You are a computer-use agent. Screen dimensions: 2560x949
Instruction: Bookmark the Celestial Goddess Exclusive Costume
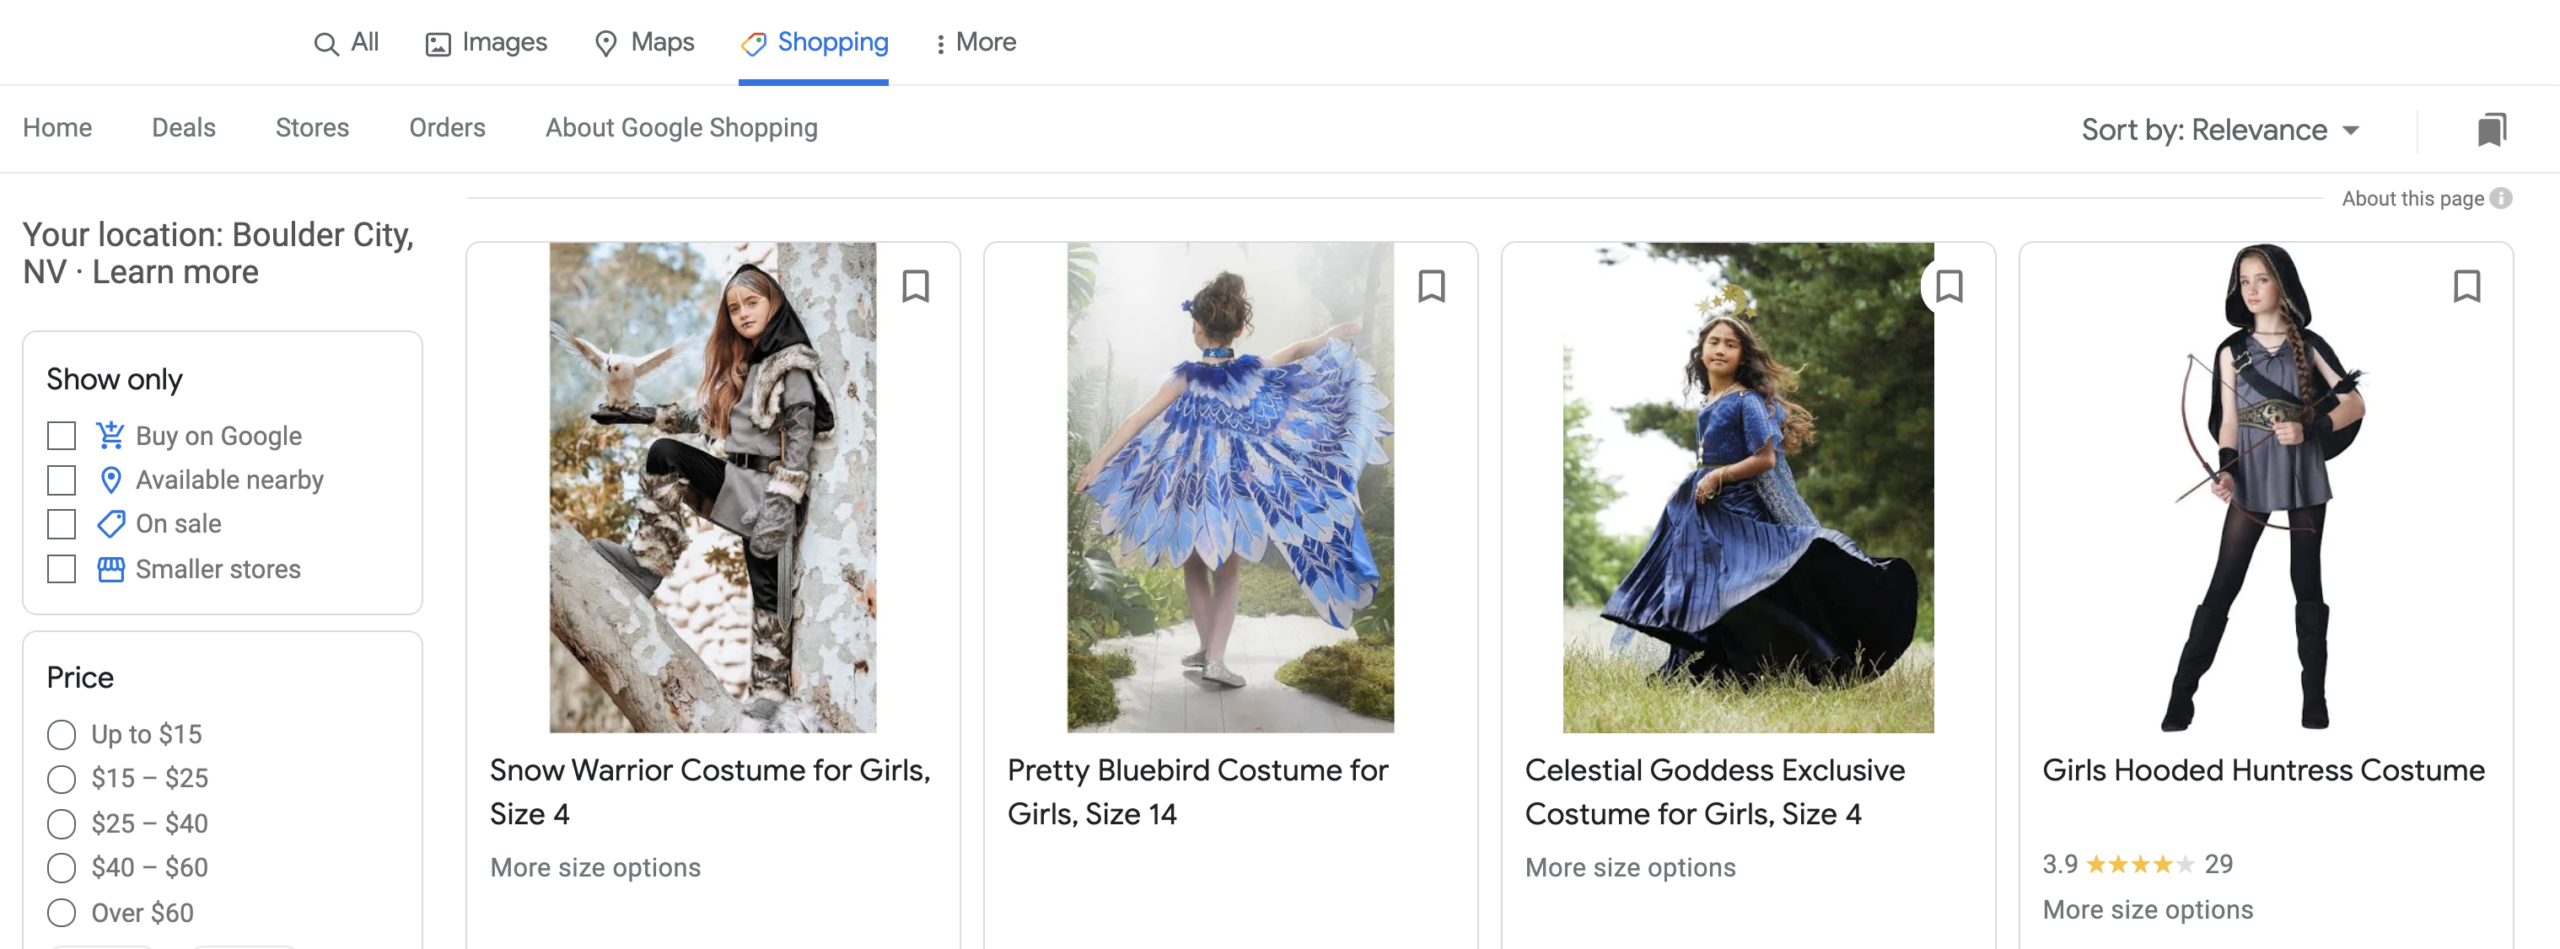(1949, 286)
